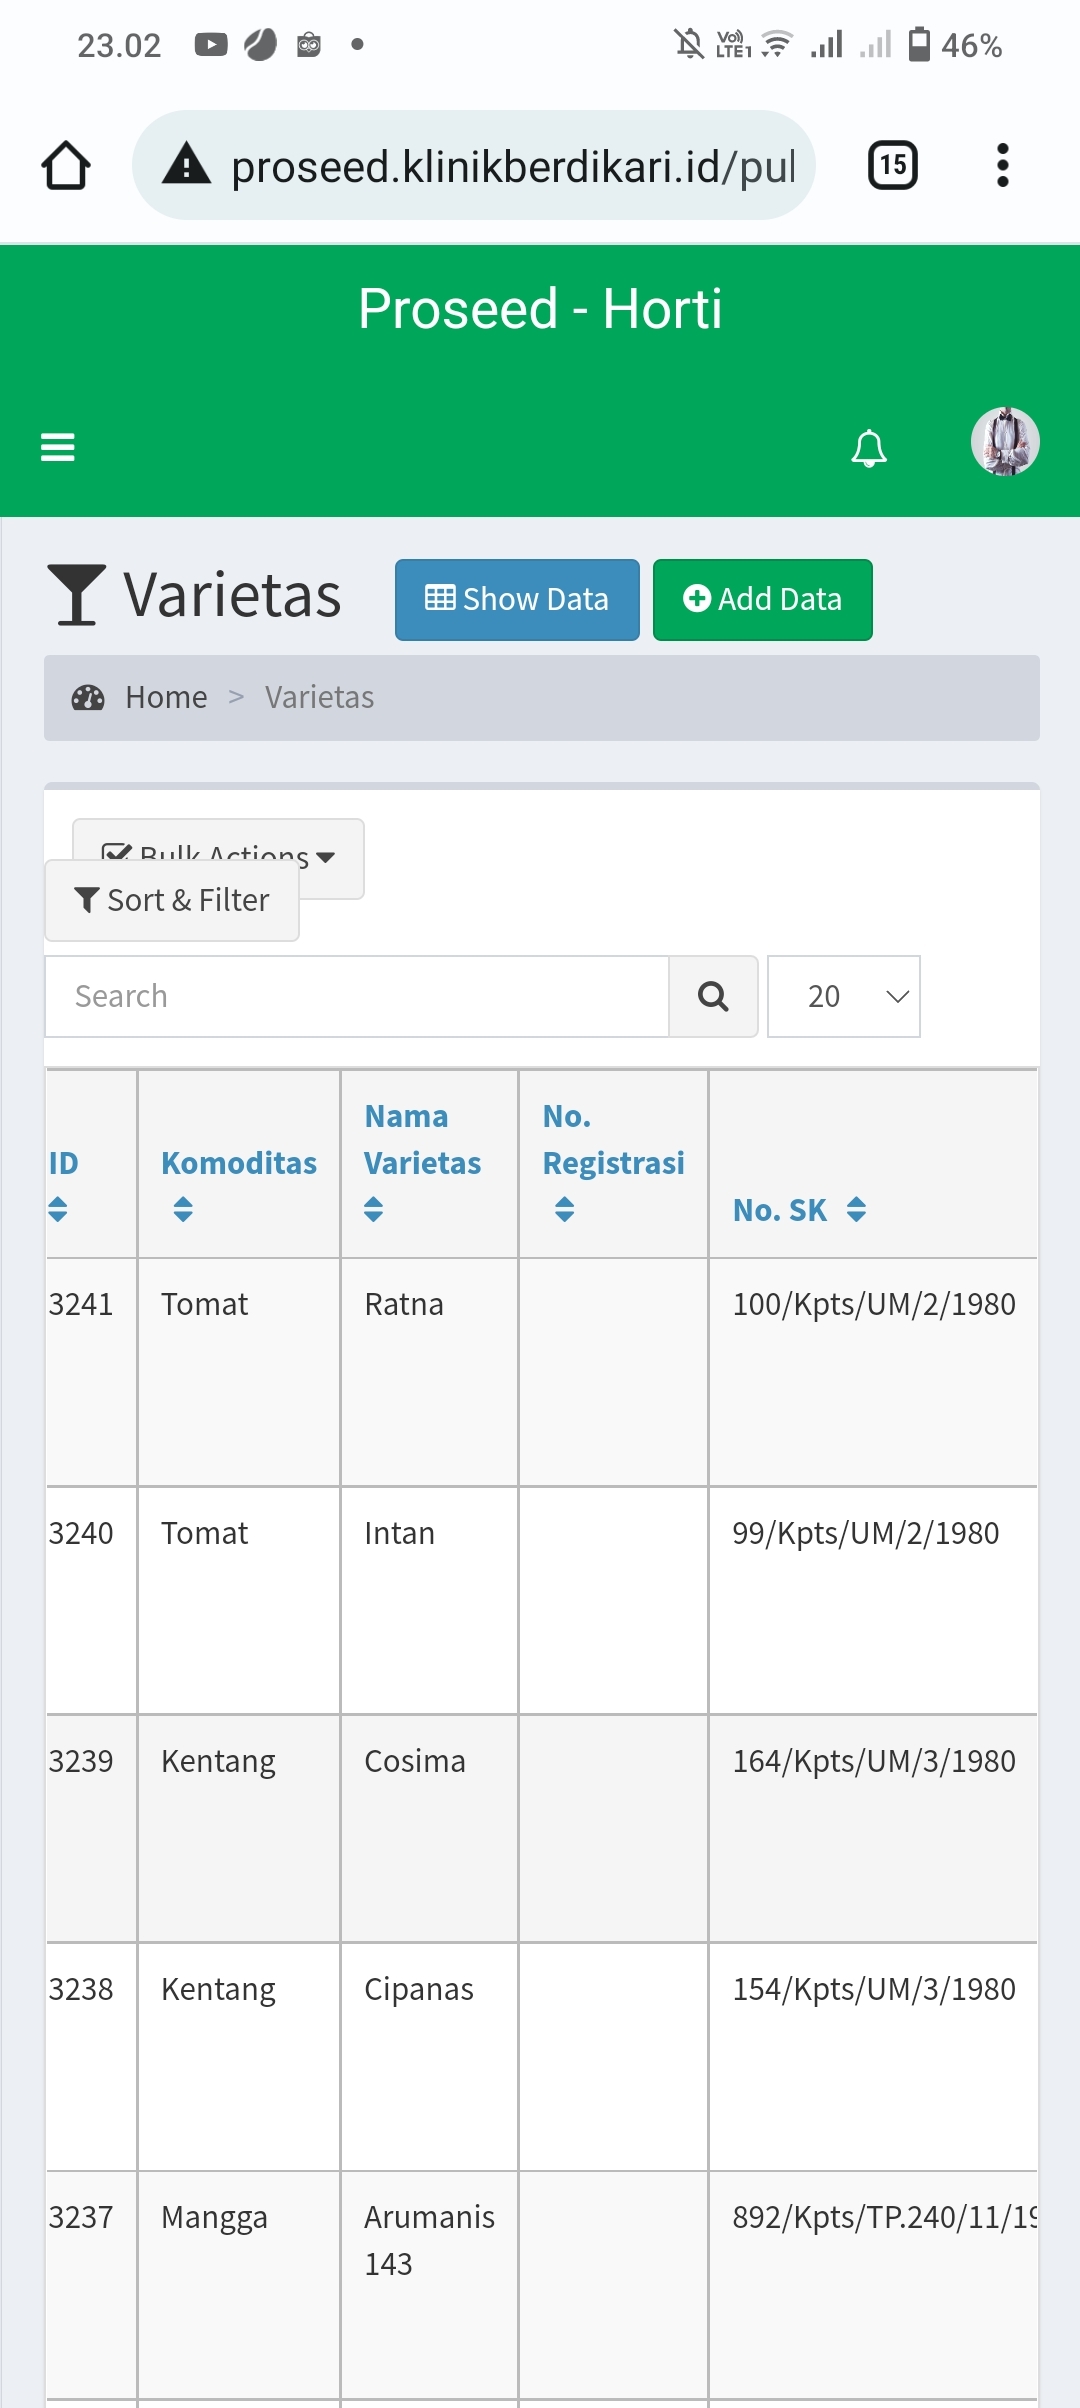Open rows-per-page dropdown showing 20
This screenshot has width=1080, height=2408.
click(x=843, y=996)
